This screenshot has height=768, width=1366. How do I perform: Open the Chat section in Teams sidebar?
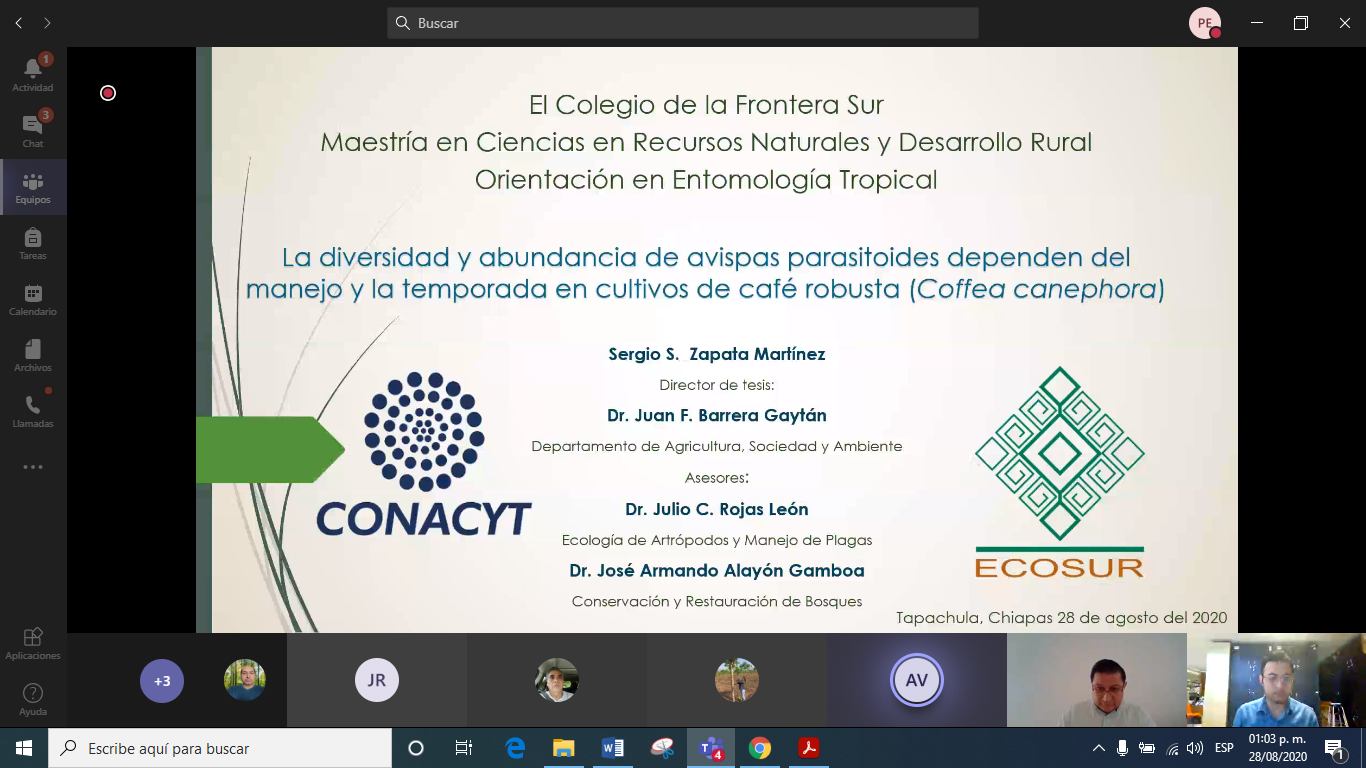pyautogui.click(x=33, y=130)
